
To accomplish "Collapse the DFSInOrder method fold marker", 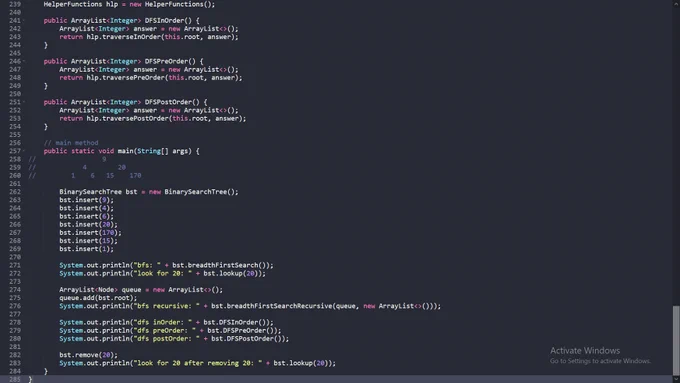I will click(24, 20).
